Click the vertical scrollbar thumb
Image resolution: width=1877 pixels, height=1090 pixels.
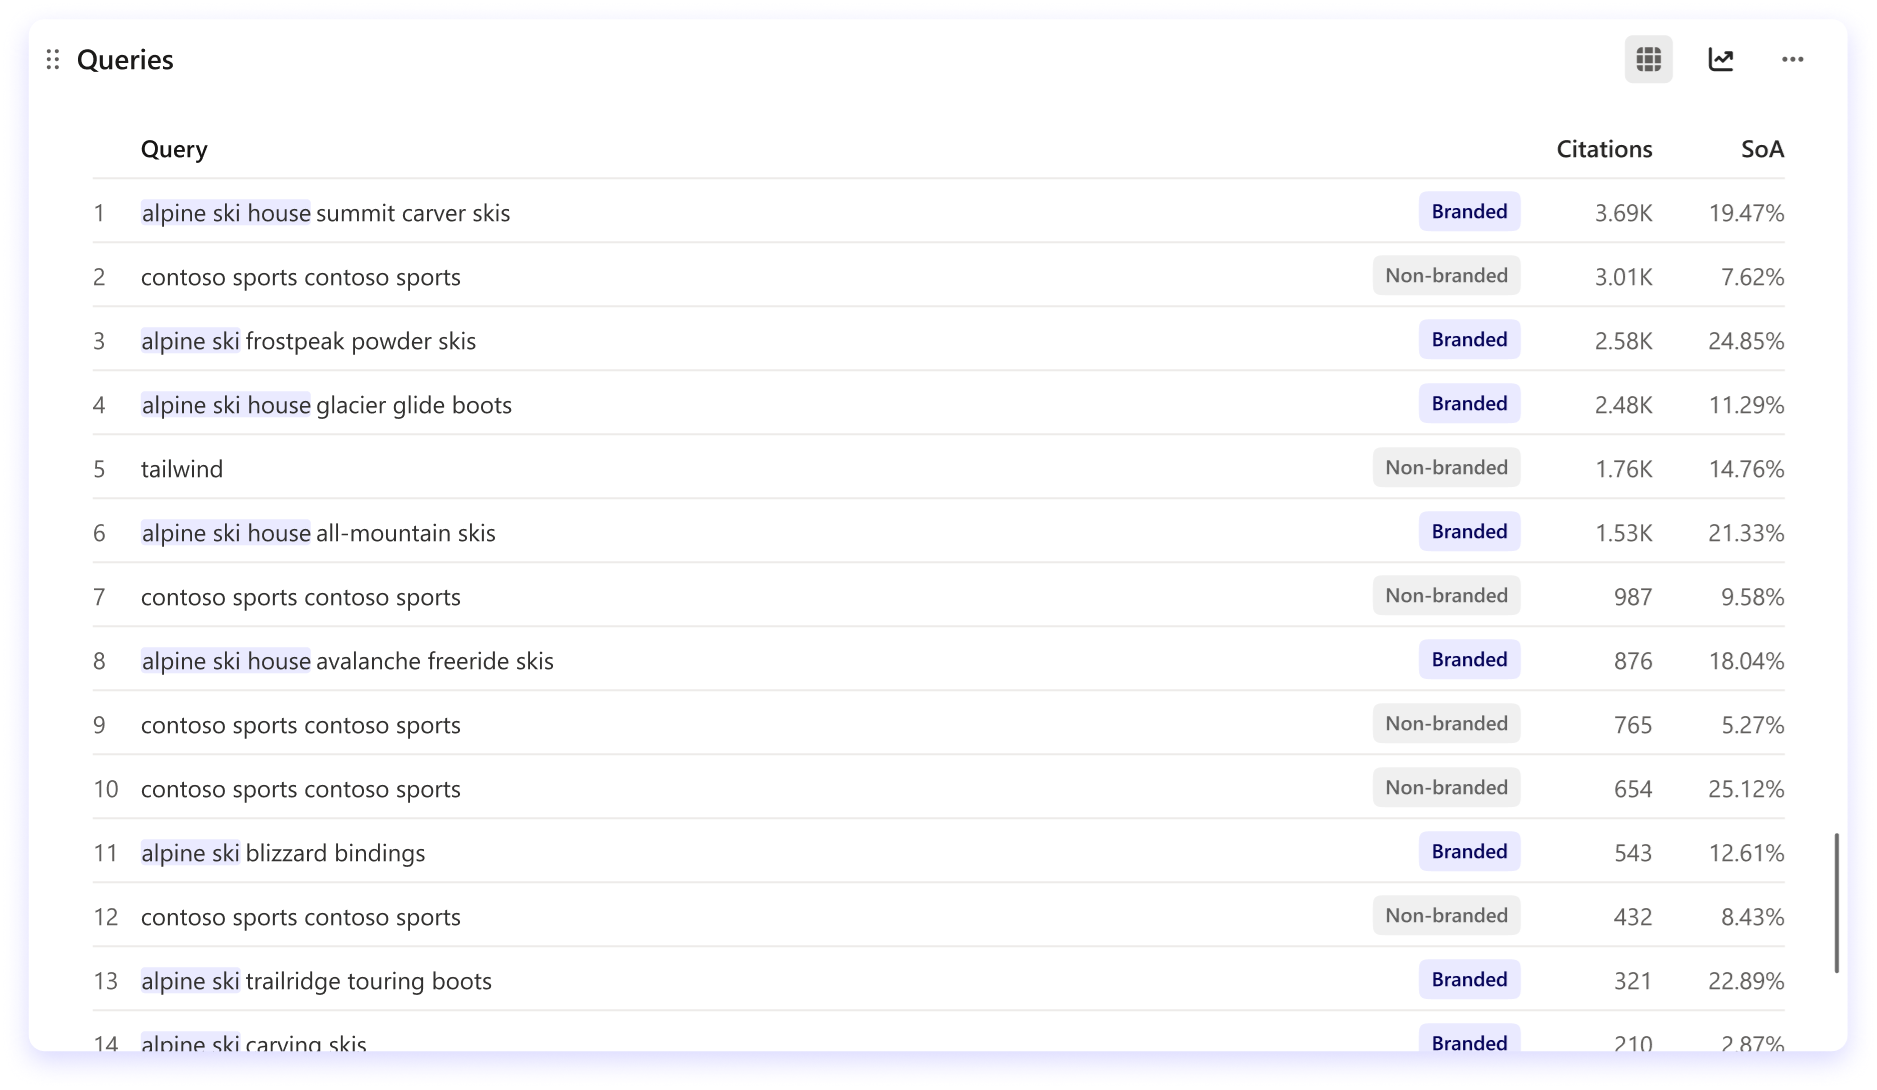[x=1836, y=902]
